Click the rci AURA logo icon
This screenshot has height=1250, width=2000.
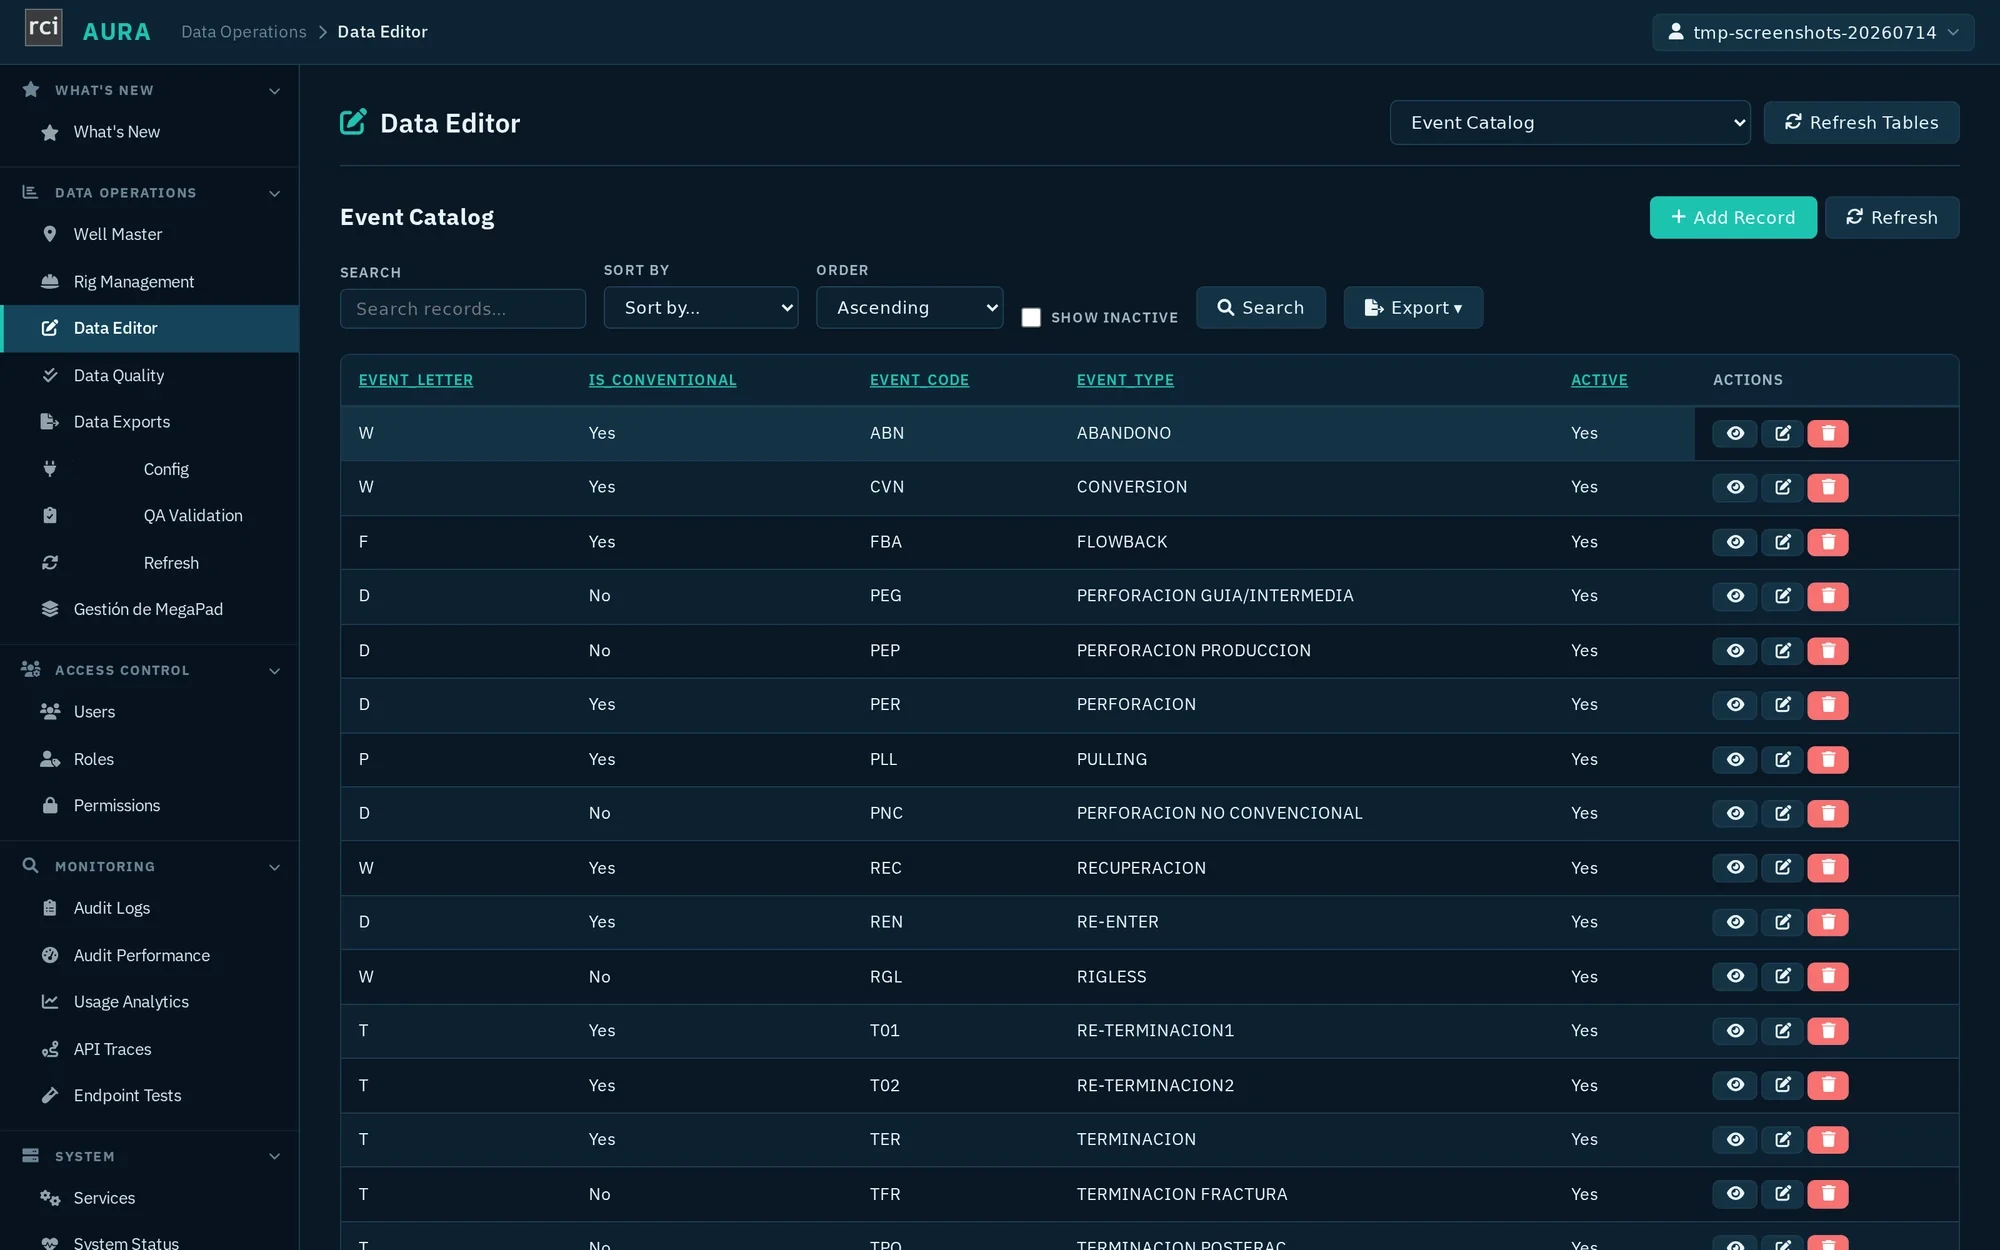click(x=43, y=28)
